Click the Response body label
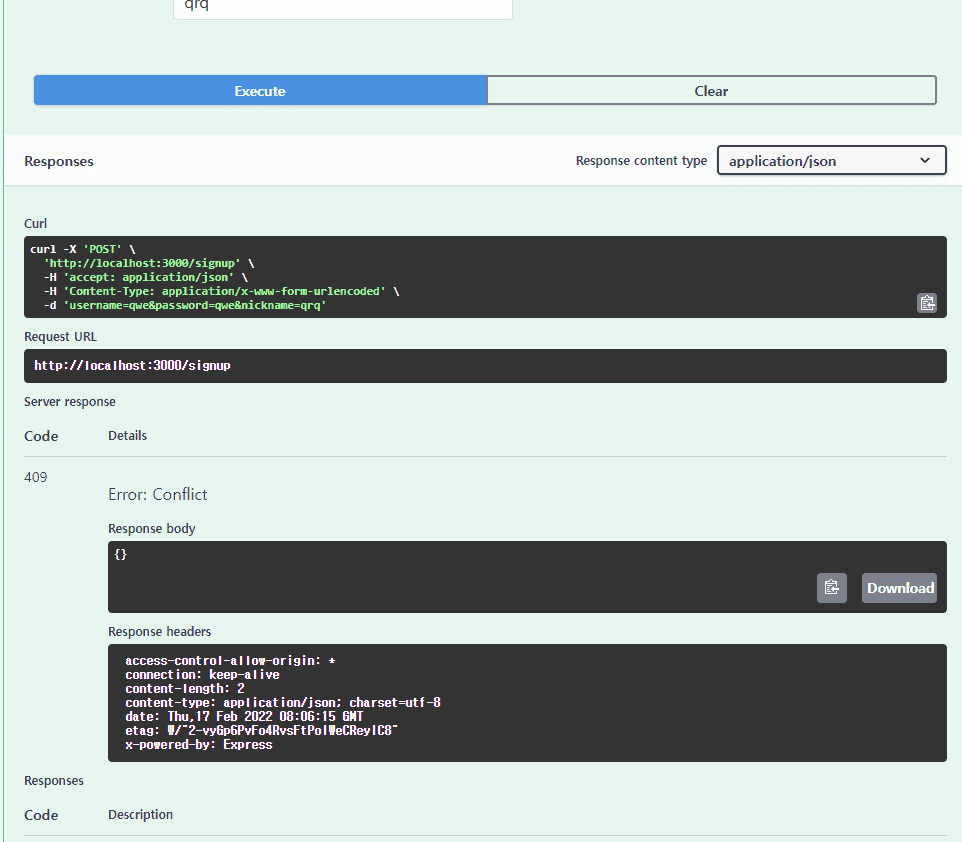This screenshot has height=842, width=962. pos(151,528)
